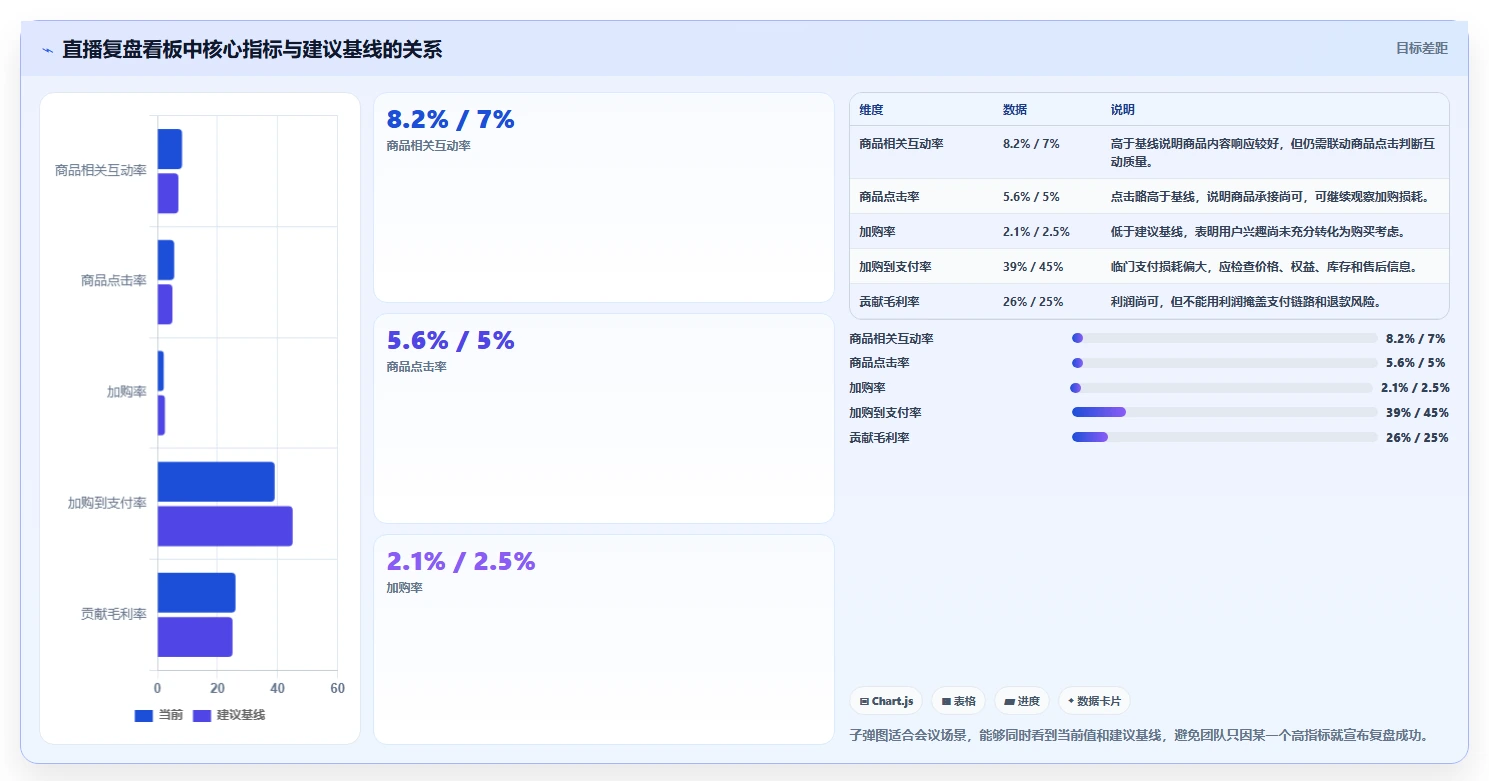
Task: Click the footer note starting 子弹图适合会议场景
Action: point(1139,735)
